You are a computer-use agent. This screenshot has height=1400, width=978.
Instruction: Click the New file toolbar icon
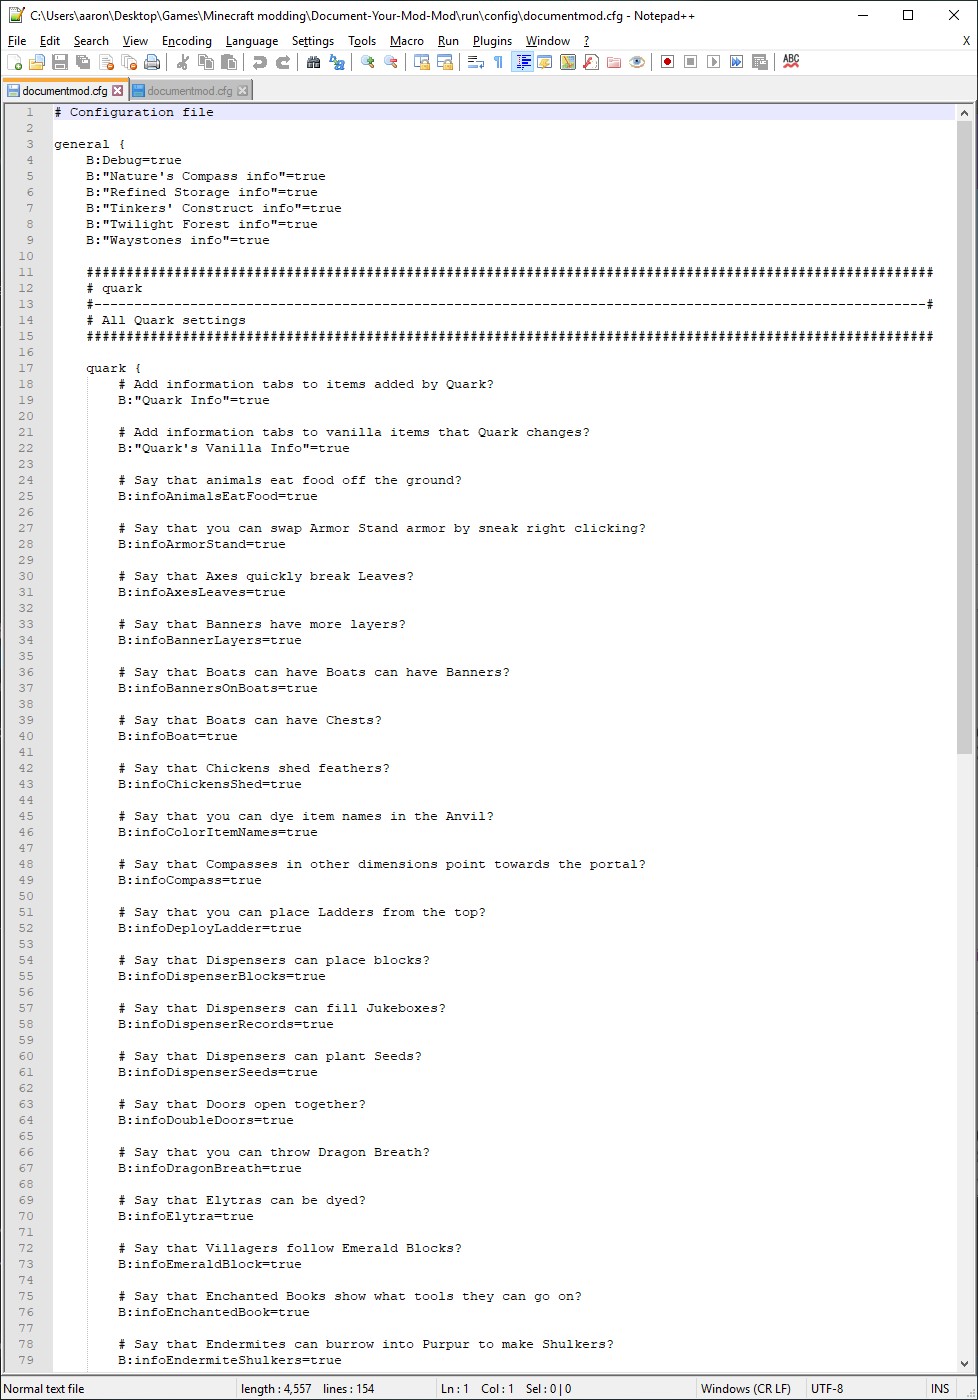coord(14,62)
